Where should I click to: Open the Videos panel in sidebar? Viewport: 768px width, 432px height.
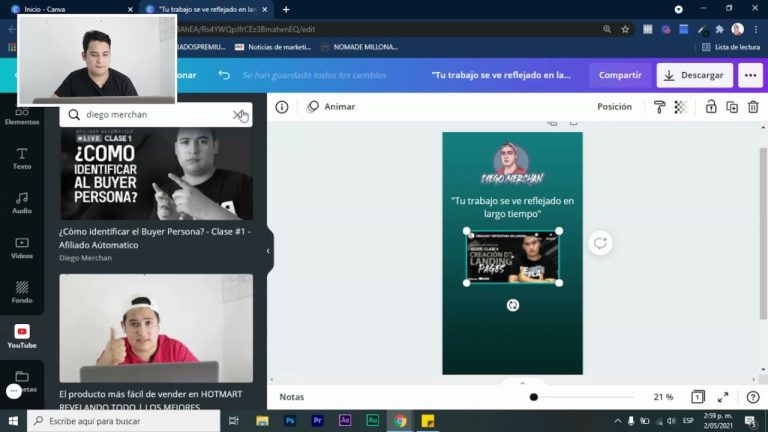pyautogui.click(x=22, y=248)
